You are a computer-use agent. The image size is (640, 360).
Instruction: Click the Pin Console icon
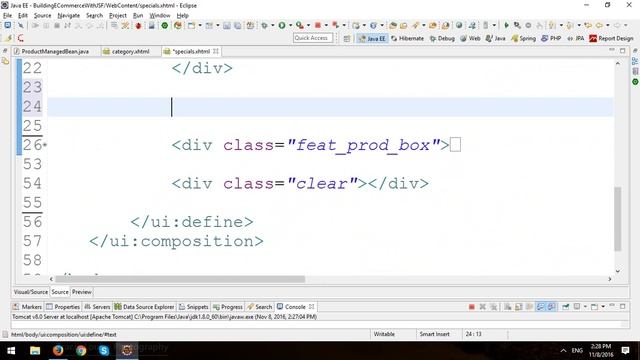pyautogui.click(x=566, y=307)
